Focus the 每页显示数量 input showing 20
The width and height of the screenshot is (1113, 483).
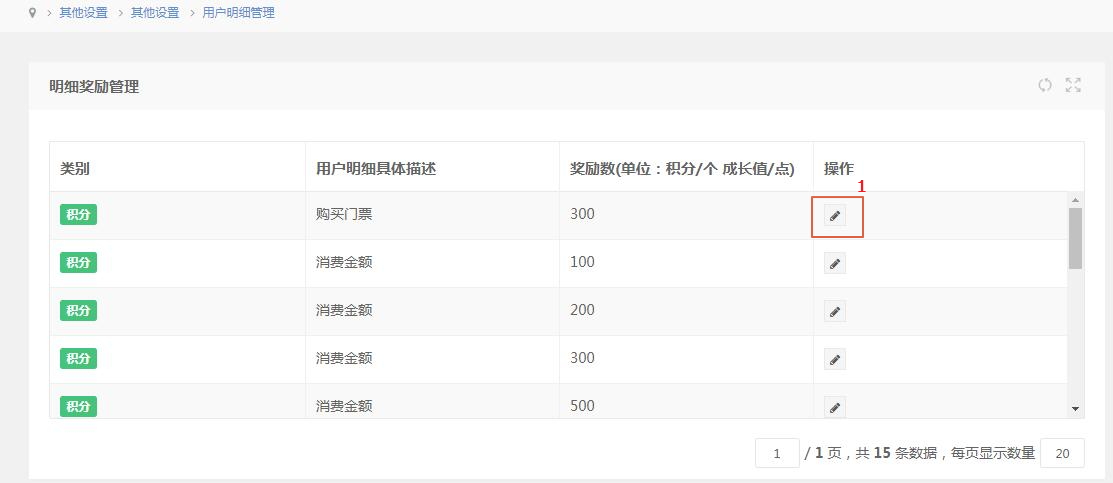click(x=1062, y=453)
